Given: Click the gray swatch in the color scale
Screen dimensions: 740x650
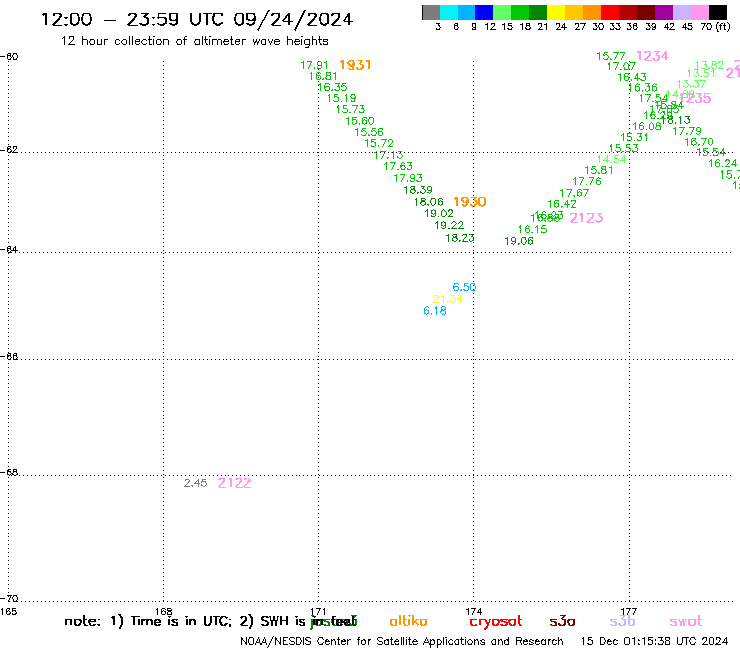Looking at the screenshot, I should click(x=431, y=12).
